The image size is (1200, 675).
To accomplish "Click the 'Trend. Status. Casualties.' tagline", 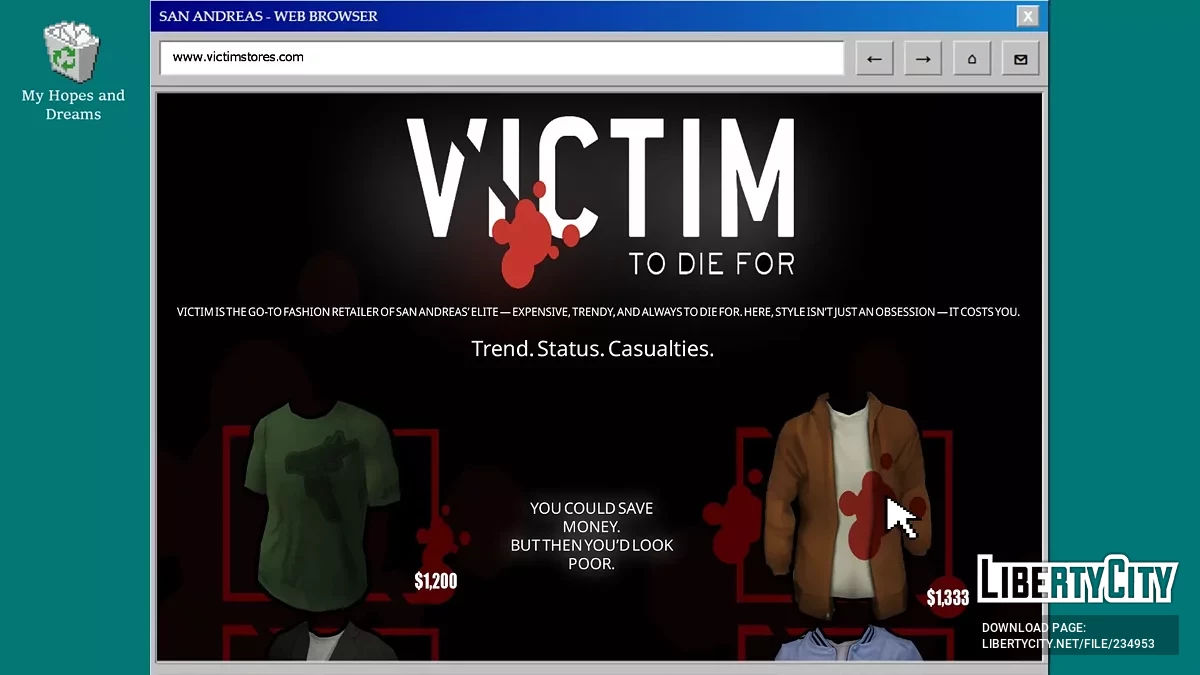I will point(592,350).
